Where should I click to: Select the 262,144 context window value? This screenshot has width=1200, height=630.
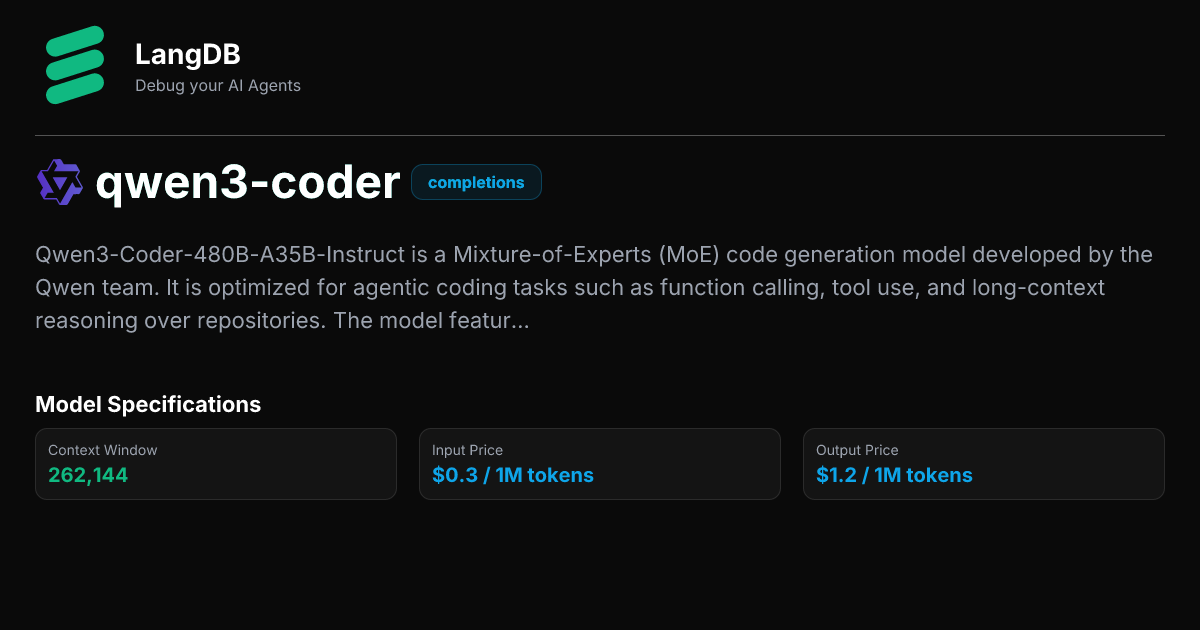click(88, 475)
